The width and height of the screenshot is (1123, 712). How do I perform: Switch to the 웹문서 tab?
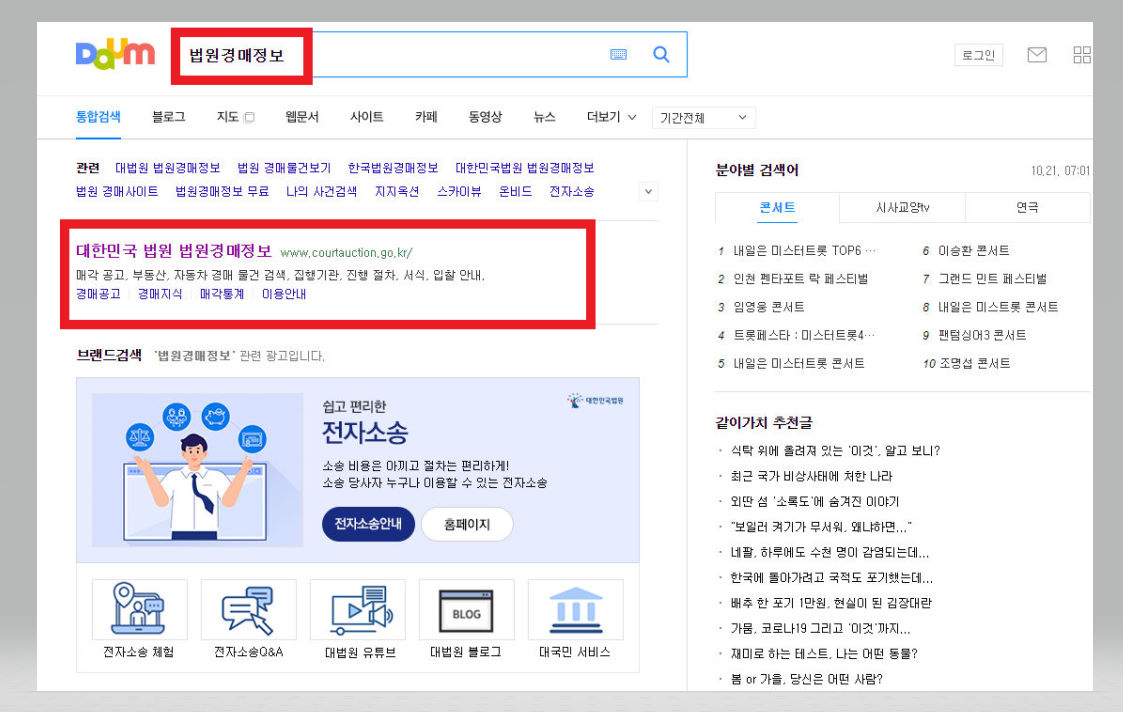(x=302, y=117)
